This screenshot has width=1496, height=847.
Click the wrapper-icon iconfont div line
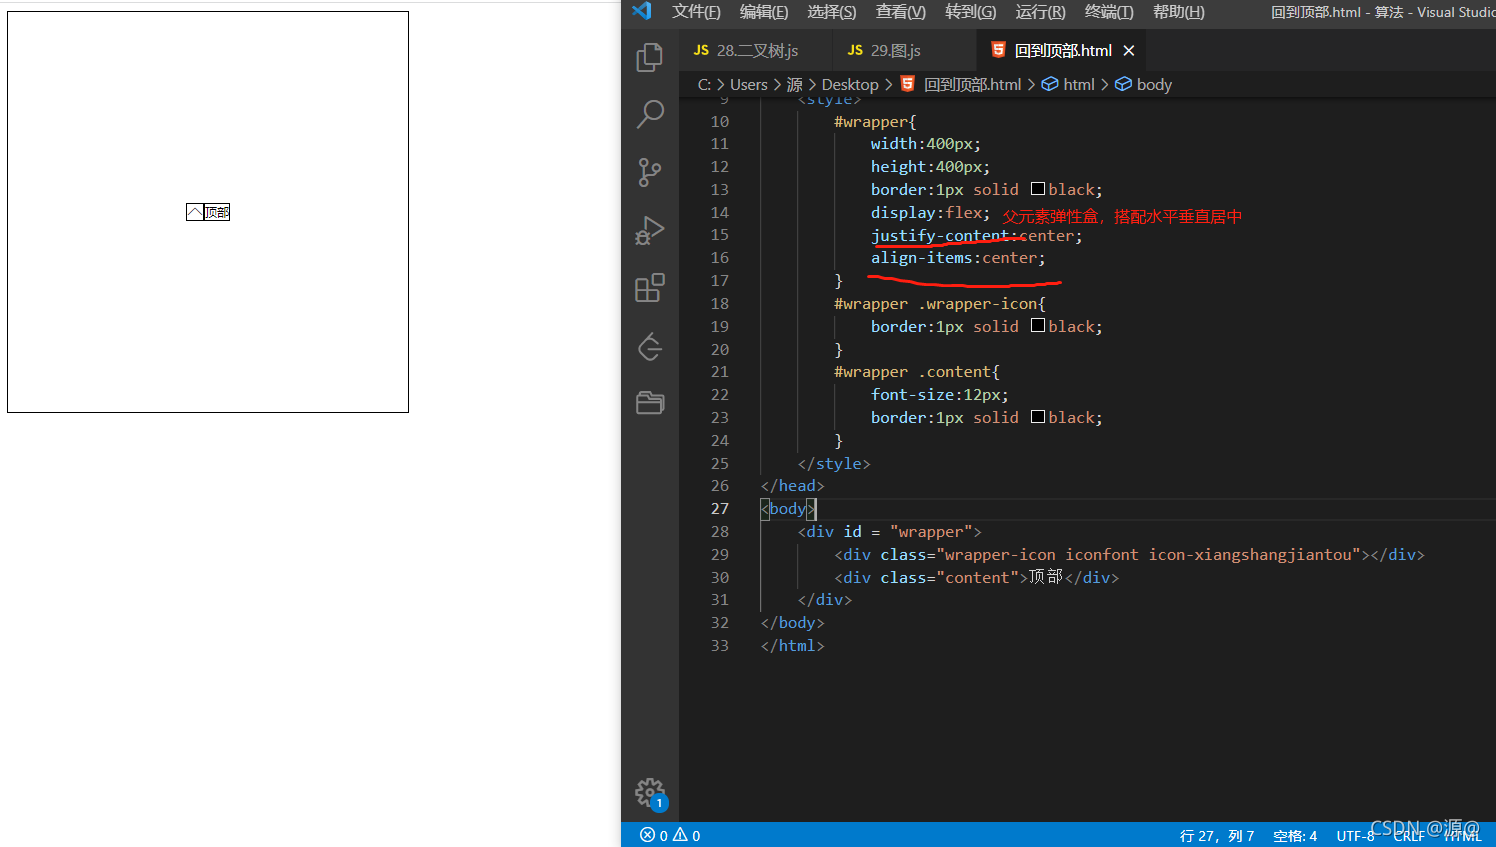point(1129,555)
